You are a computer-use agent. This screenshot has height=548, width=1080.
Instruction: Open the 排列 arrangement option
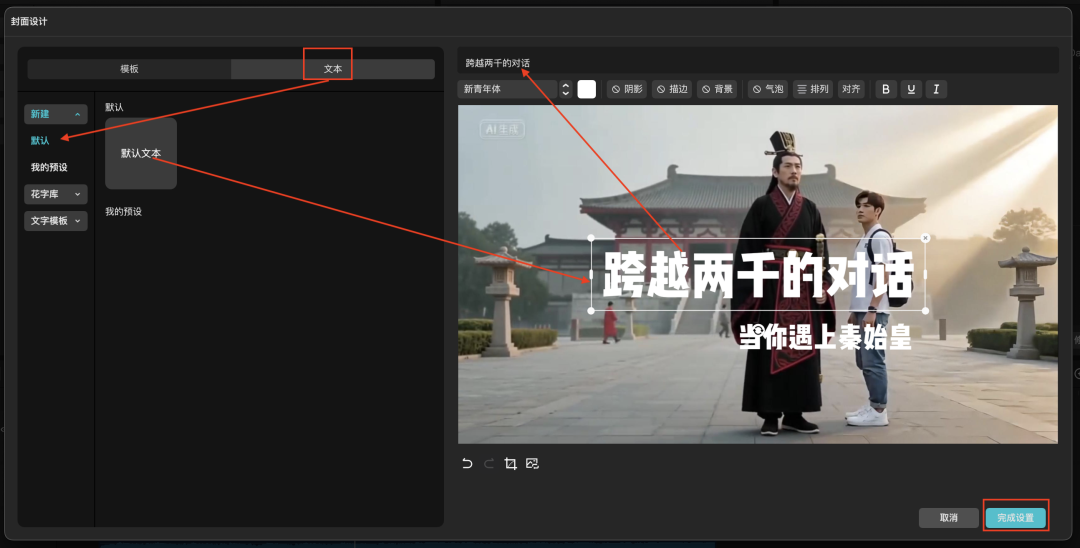[813, 89]
